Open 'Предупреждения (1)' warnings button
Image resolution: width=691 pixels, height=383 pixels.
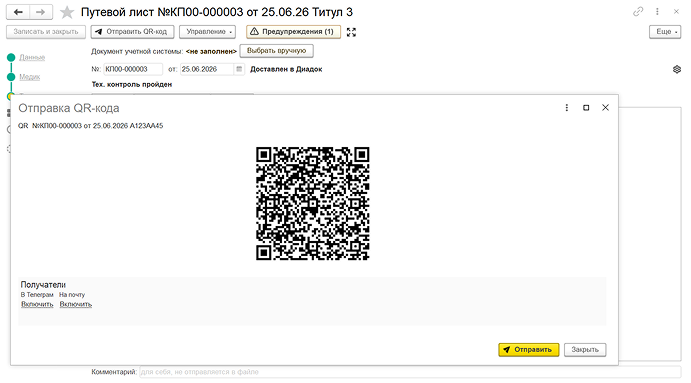pyautogui.click(x=293, y=32)
